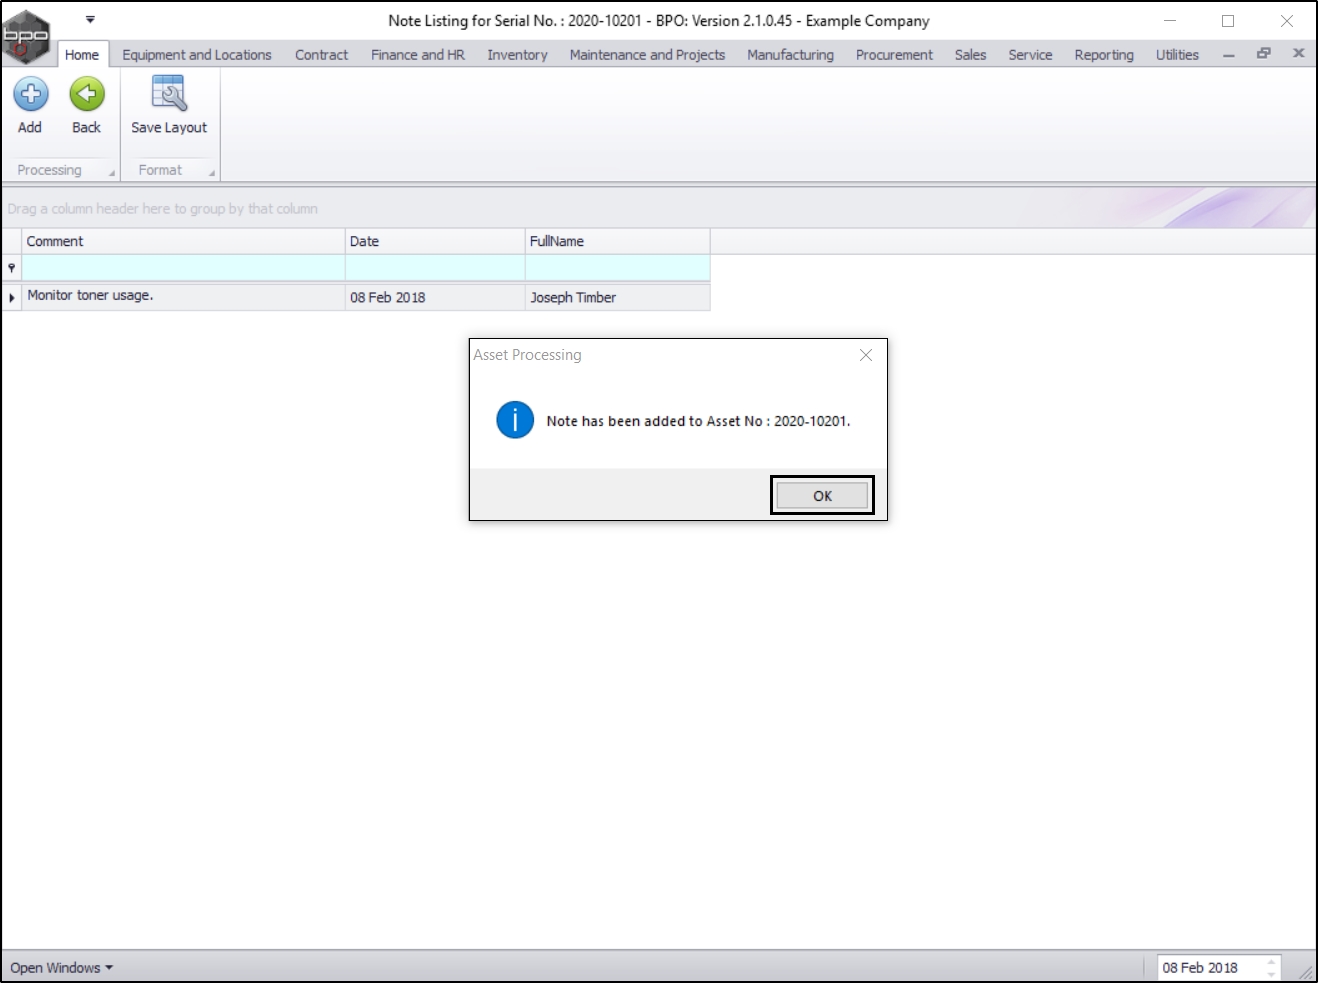Image resolution: width=1318 pixels, height=983 pixels.
Task: Close the inner document window
Action: (1299, 54)
